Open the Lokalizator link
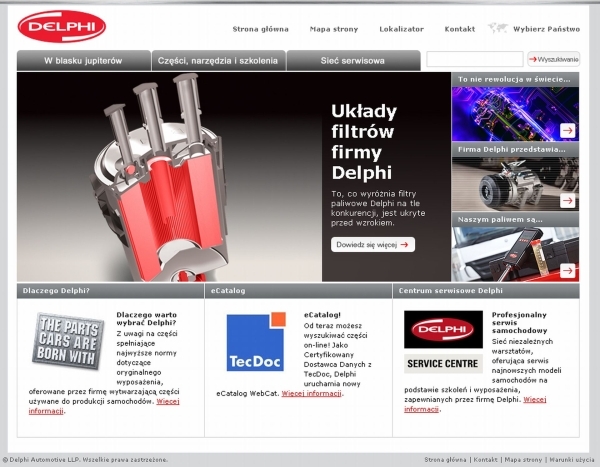This screenshot has width=600, height=467. coord(401,29)
